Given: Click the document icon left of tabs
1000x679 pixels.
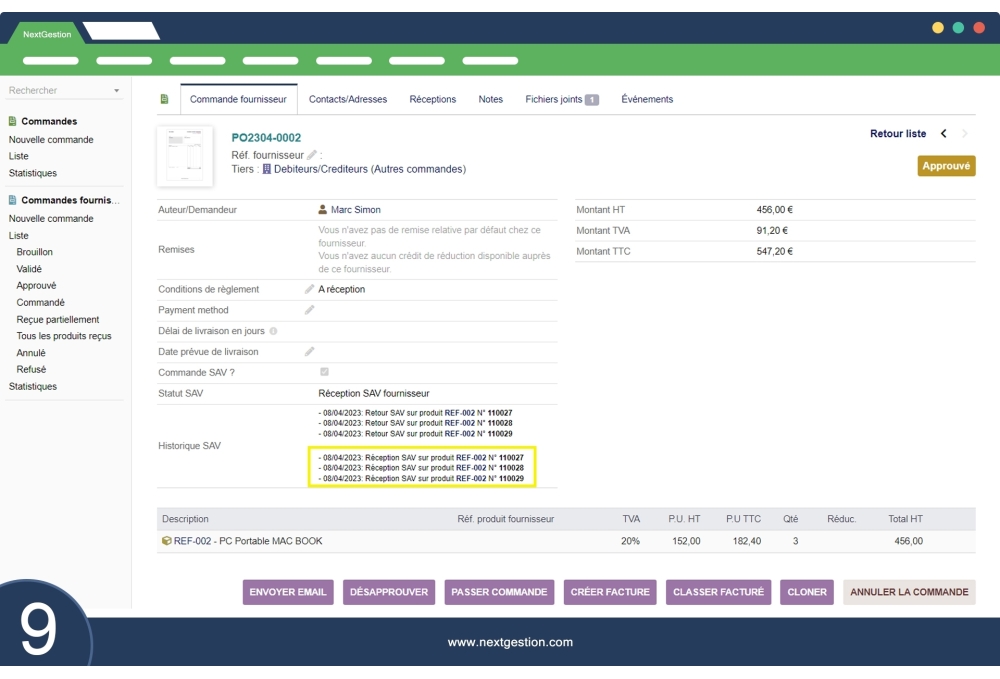Looking at the screenshot, I should click(x=164, y=99).
